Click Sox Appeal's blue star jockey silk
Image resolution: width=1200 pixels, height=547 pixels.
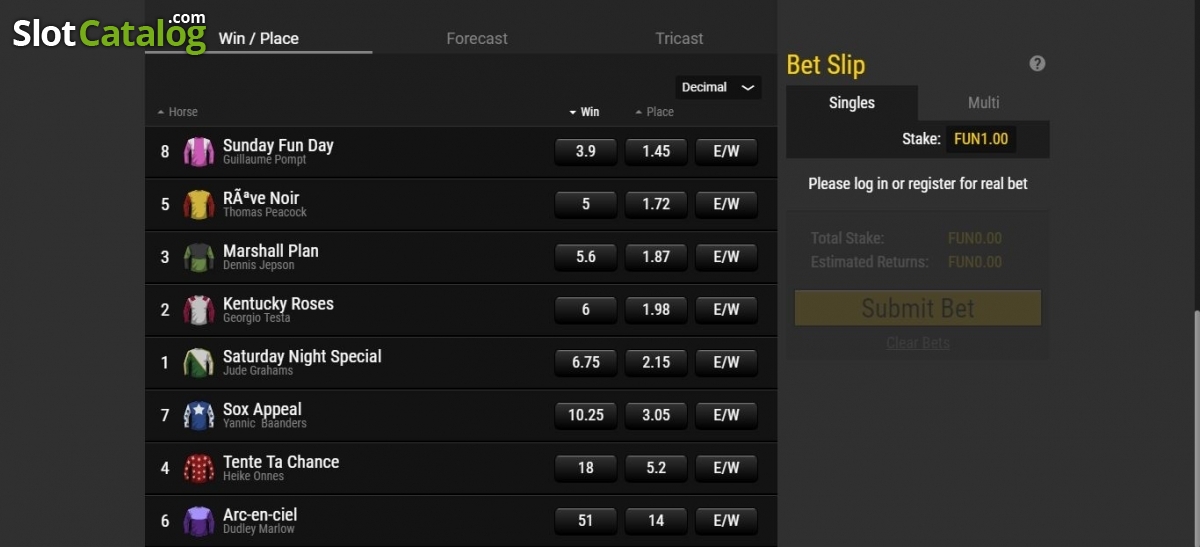(199, 415)
